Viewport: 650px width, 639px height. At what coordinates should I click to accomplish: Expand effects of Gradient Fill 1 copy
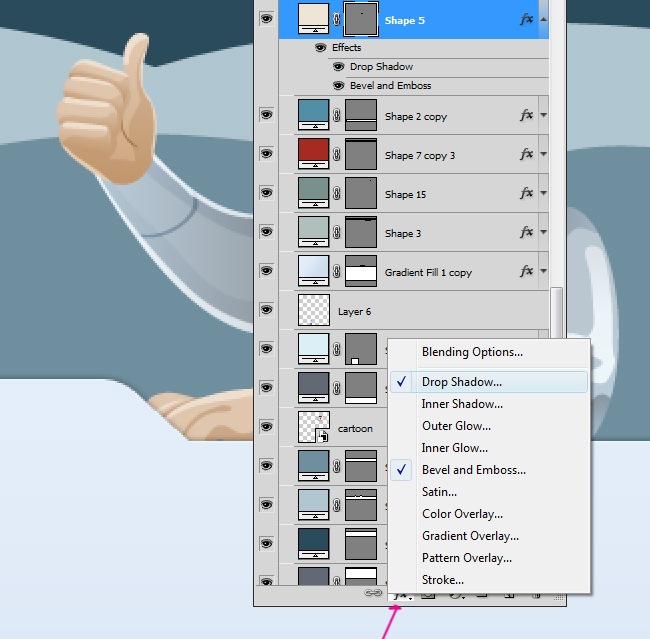click(x=543, y=272)
